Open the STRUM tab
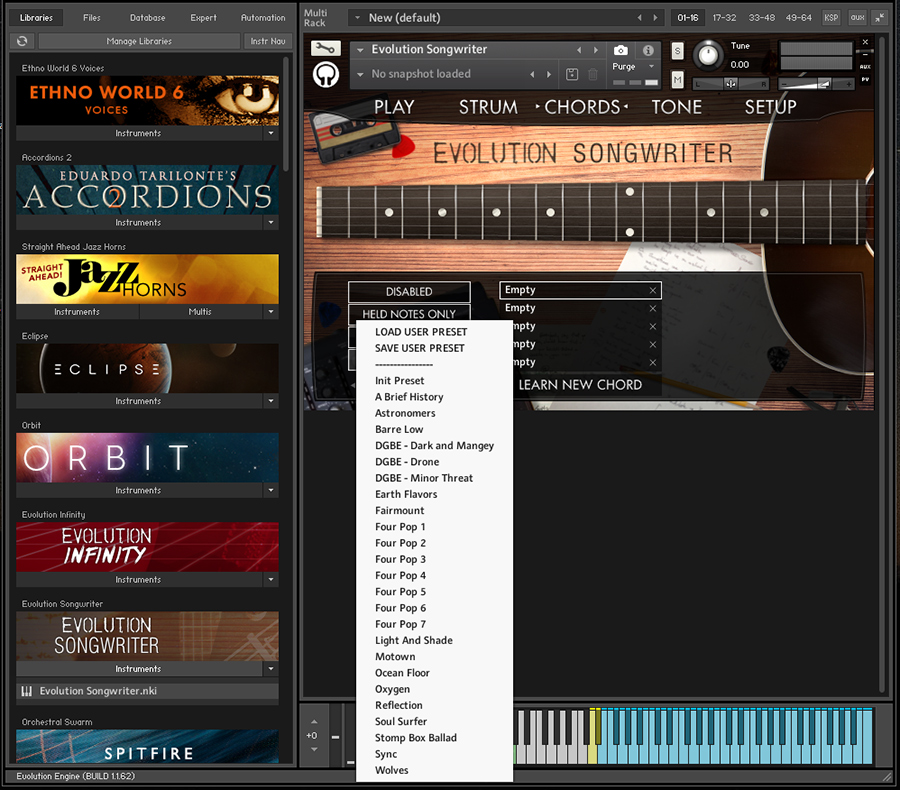The image size is (900, 790). pos(488,107)
